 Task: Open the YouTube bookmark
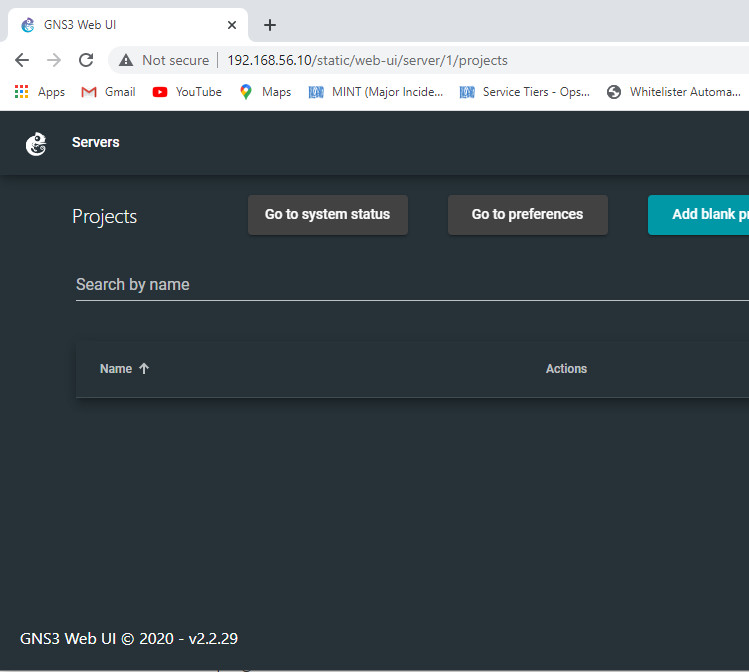pyautogui.click(x=187, y=92)
